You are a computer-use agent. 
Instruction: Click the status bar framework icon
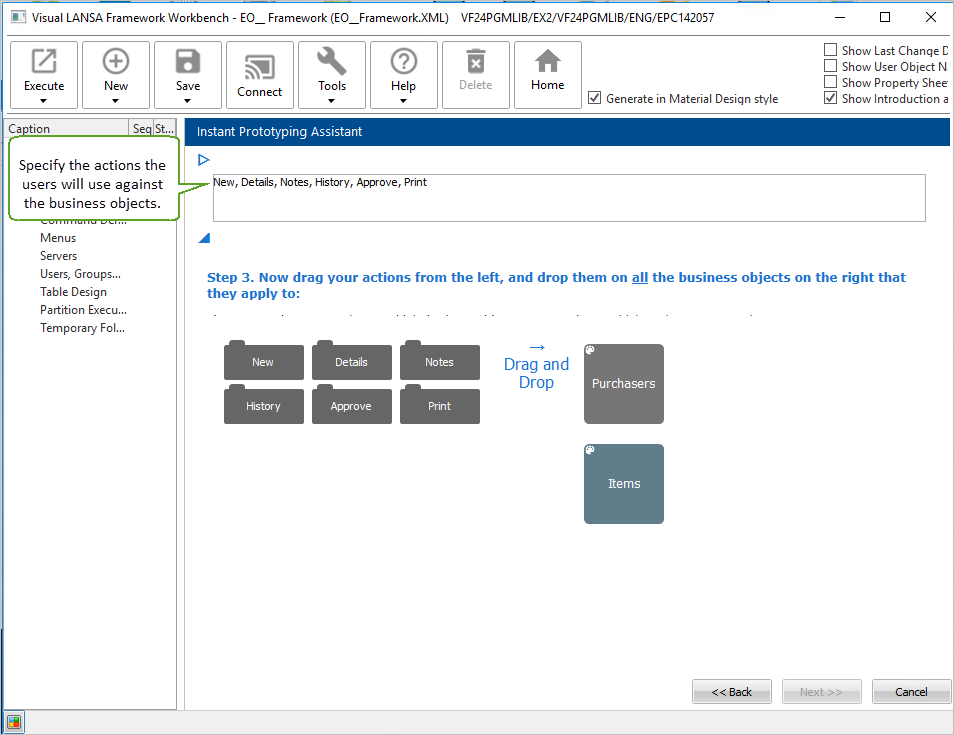tap(14, 723)
